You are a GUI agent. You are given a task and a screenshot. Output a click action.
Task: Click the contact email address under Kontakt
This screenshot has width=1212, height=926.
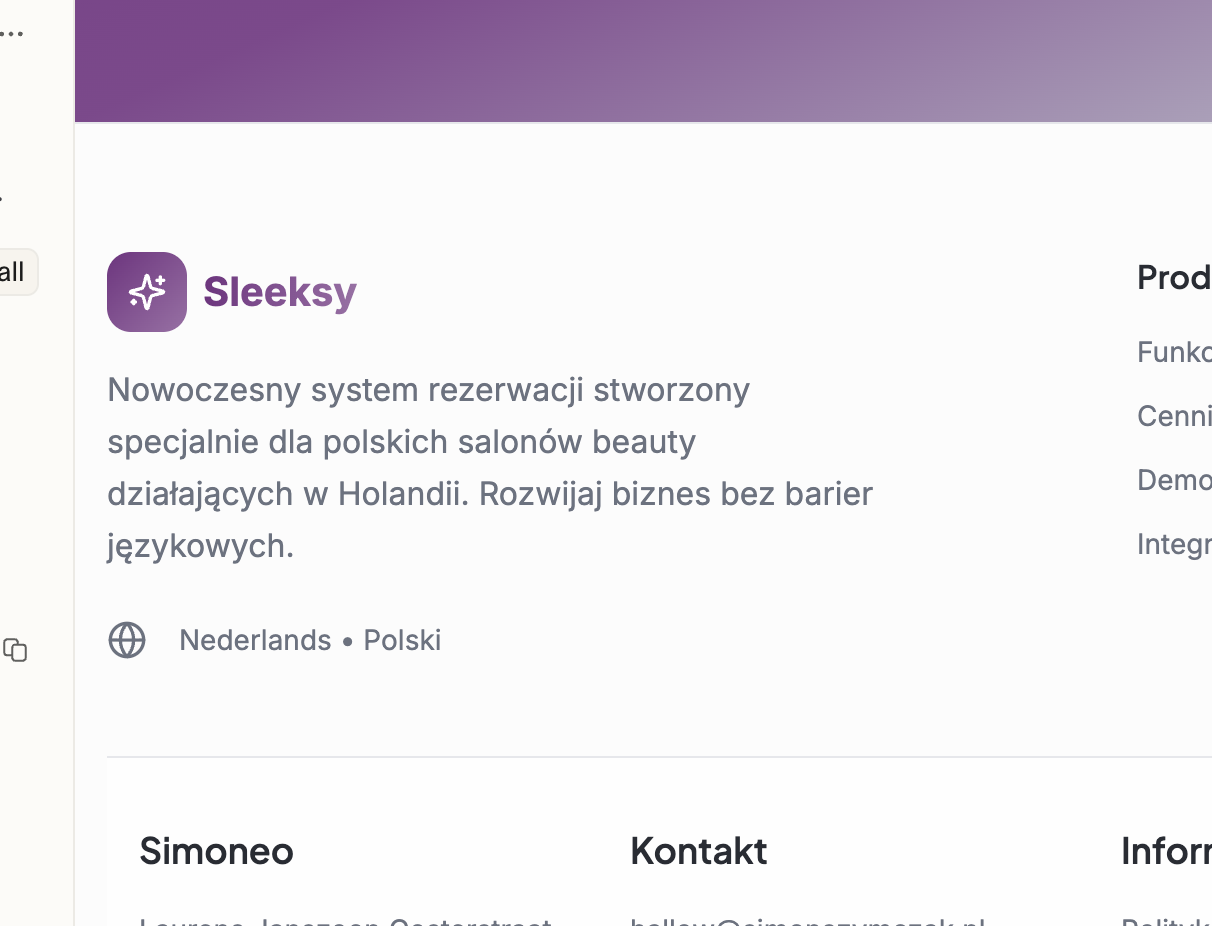808,921
